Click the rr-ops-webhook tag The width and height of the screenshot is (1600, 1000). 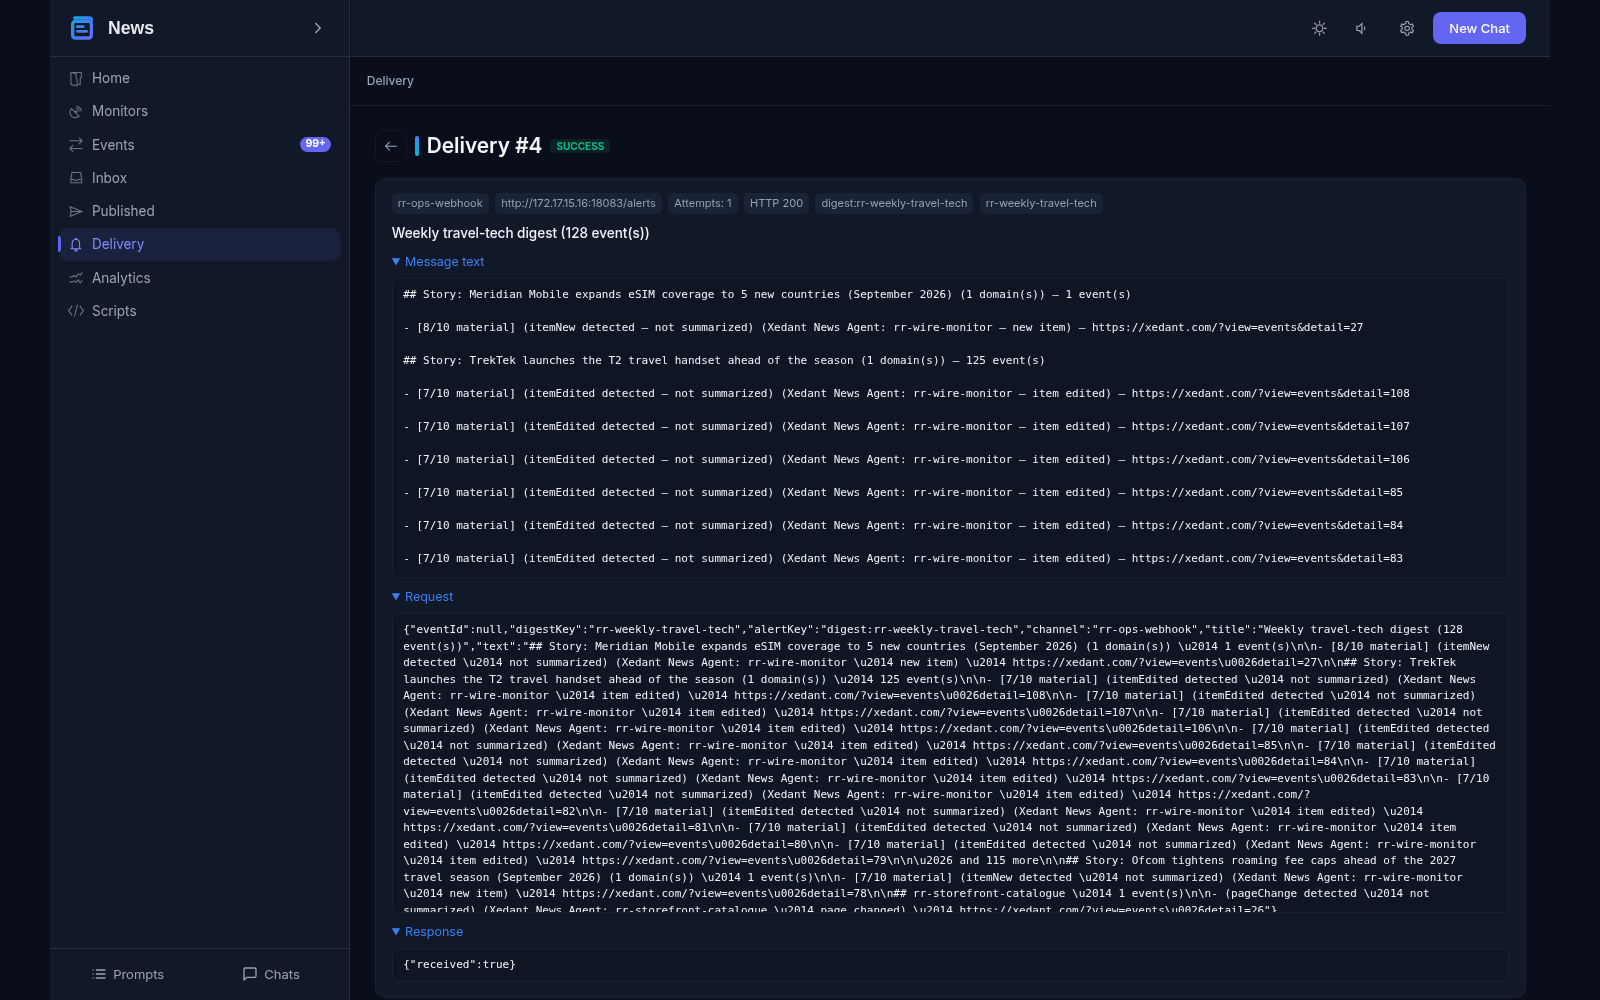tap(440, 203)
